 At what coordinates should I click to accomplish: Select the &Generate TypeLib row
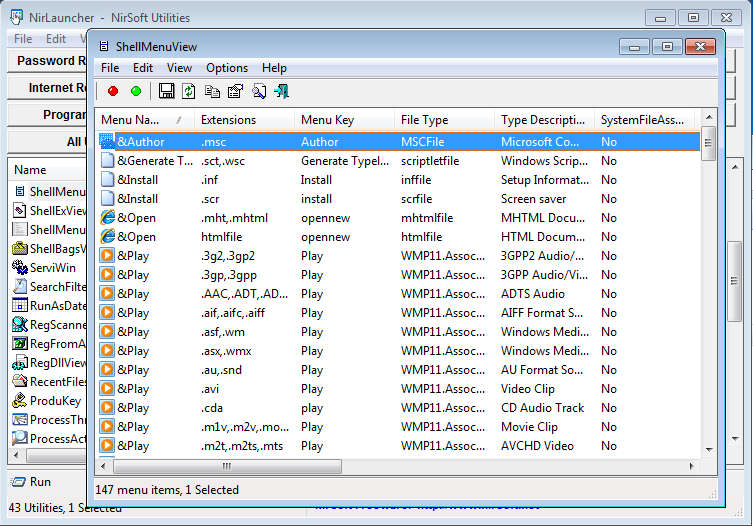155,161
